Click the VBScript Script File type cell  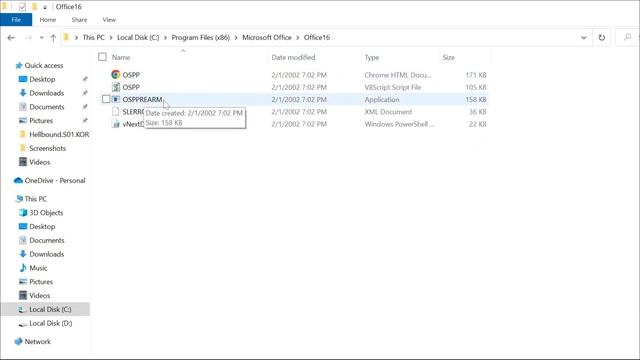392,87
